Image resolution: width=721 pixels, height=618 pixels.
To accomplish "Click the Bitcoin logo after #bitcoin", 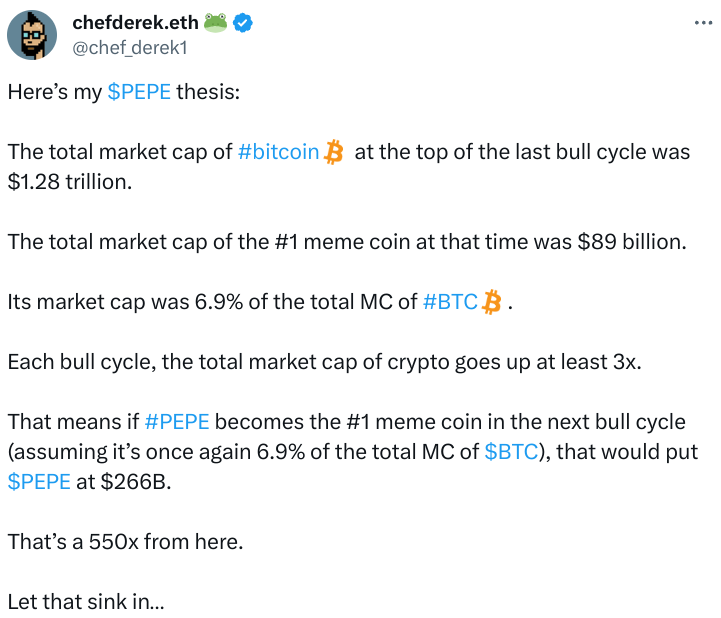I will click(334, 152).
